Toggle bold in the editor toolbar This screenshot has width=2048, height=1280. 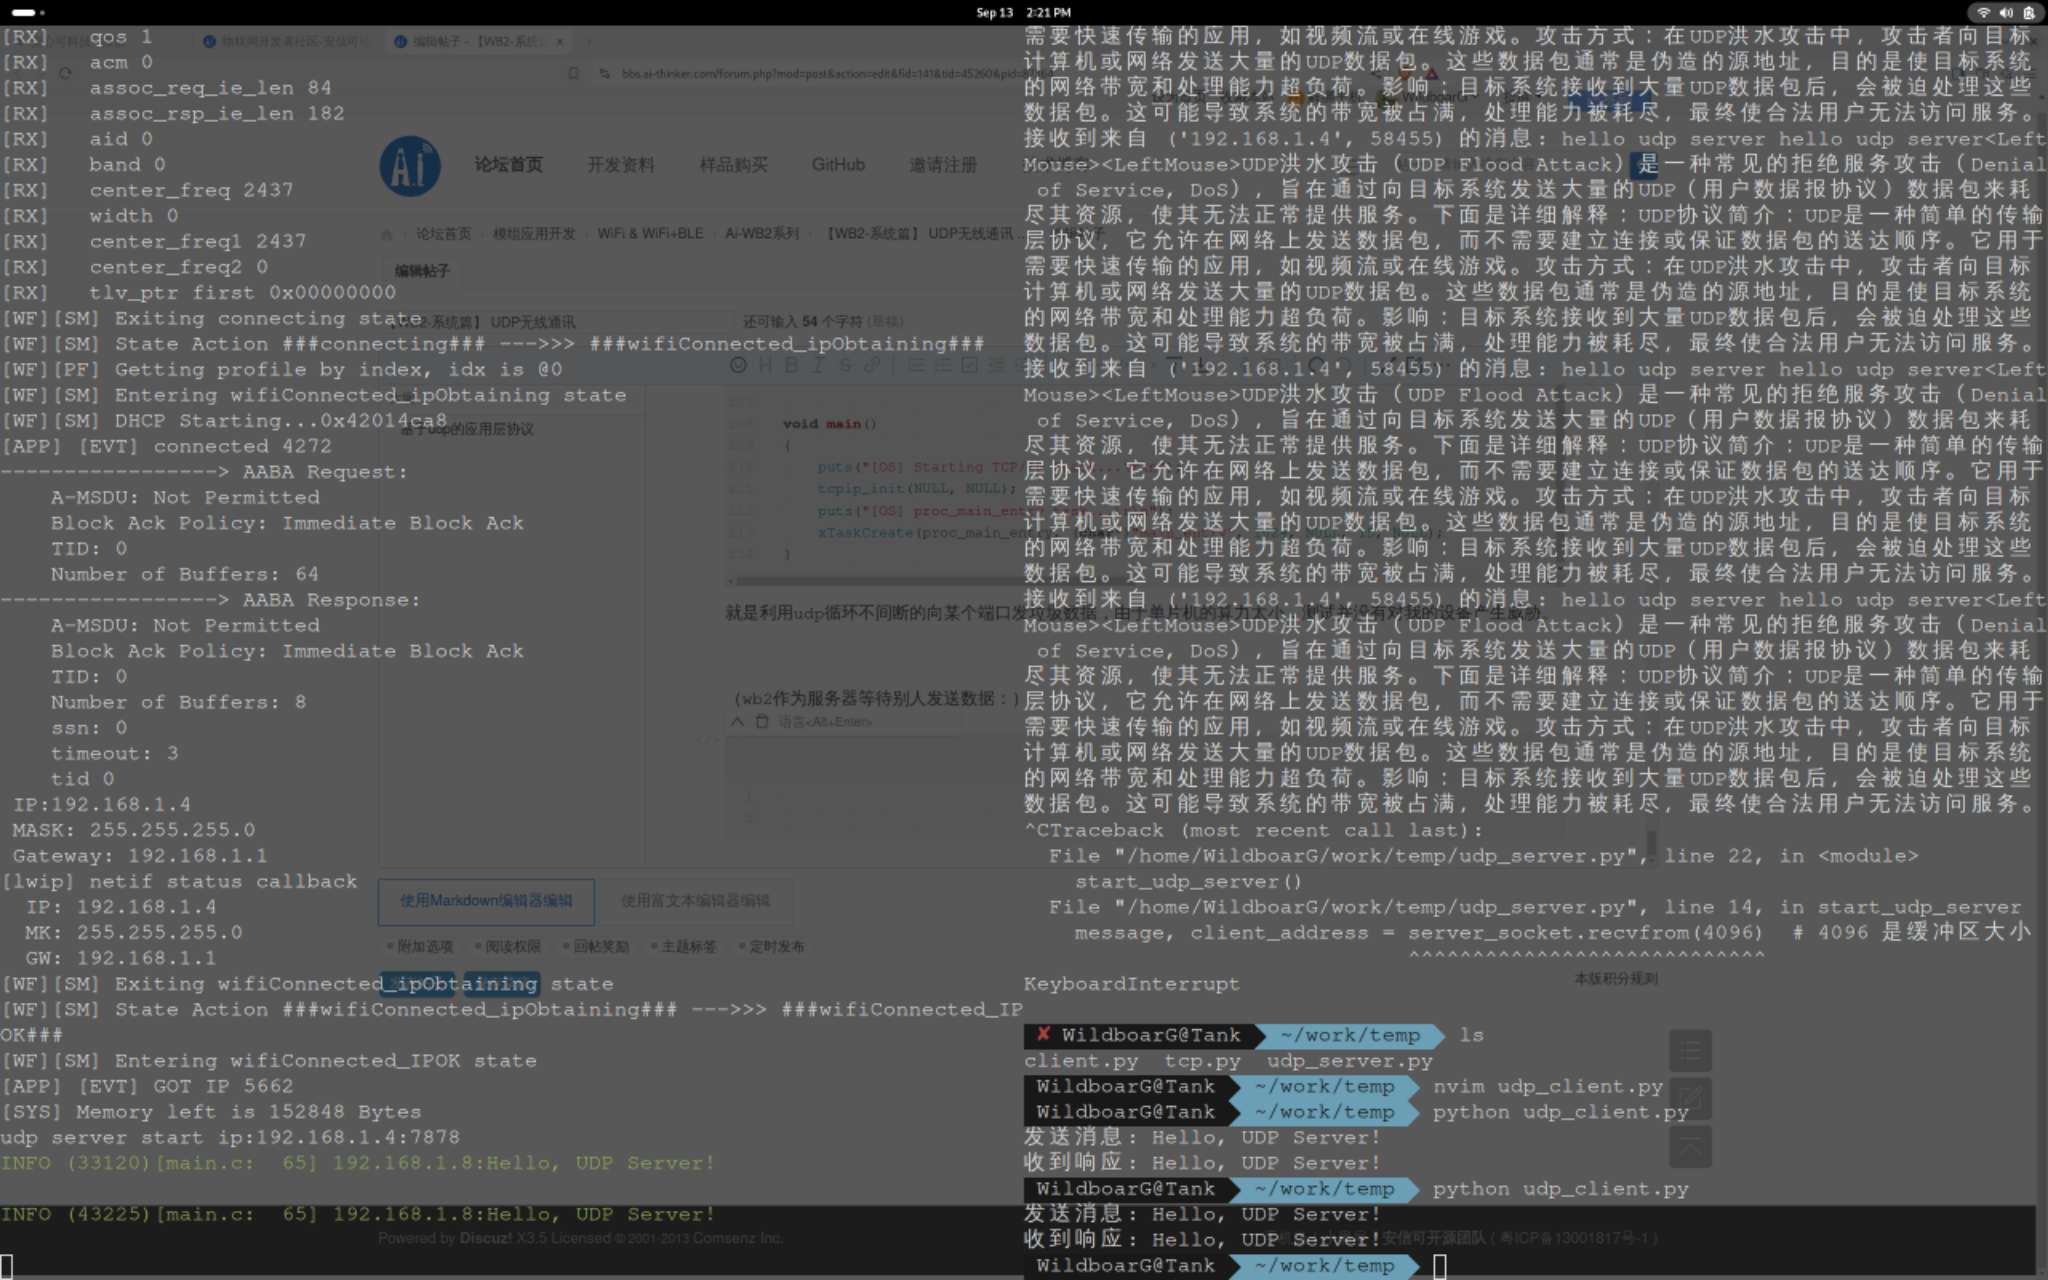pyautogui.click(x=791, y=365)
